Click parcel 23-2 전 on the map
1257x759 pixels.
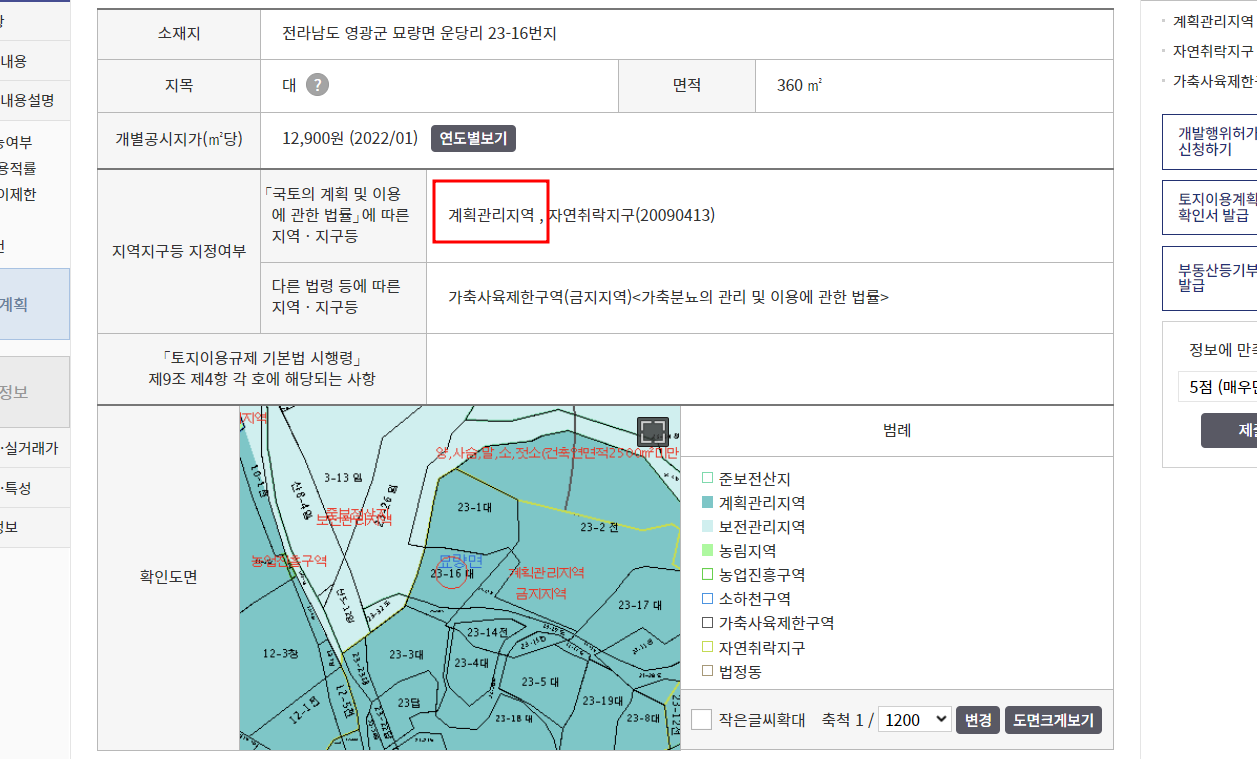(600, 526)
